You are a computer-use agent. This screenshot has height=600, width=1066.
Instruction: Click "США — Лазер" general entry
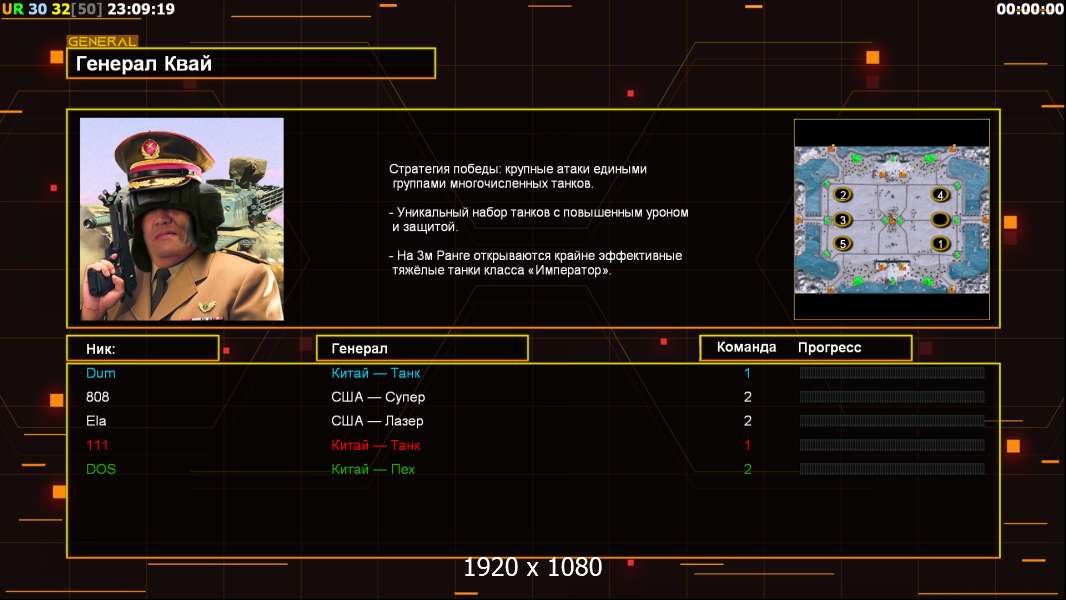tap(377, 421)
